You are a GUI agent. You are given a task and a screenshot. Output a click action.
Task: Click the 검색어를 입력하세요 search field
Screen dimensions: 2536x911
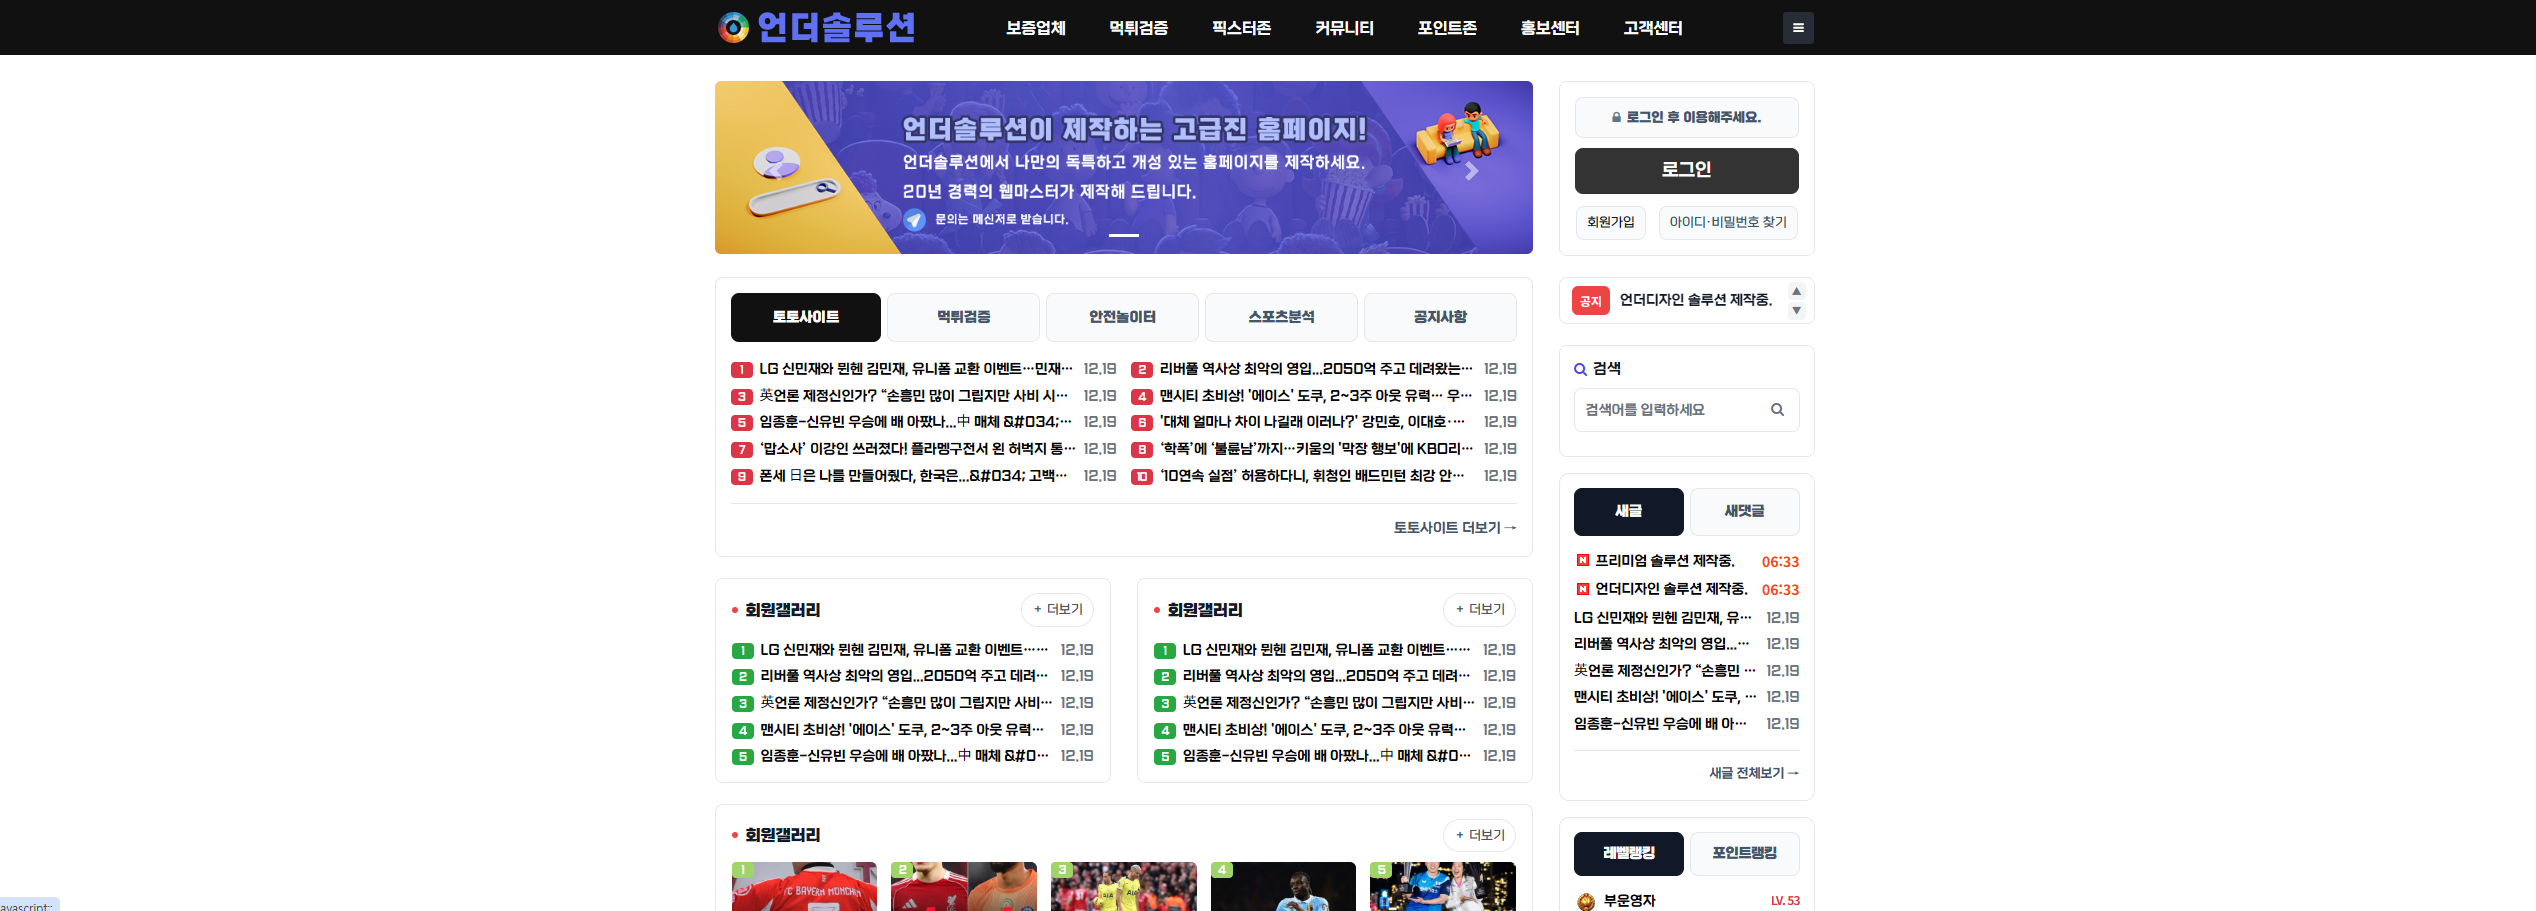(x=1670, y=410)
